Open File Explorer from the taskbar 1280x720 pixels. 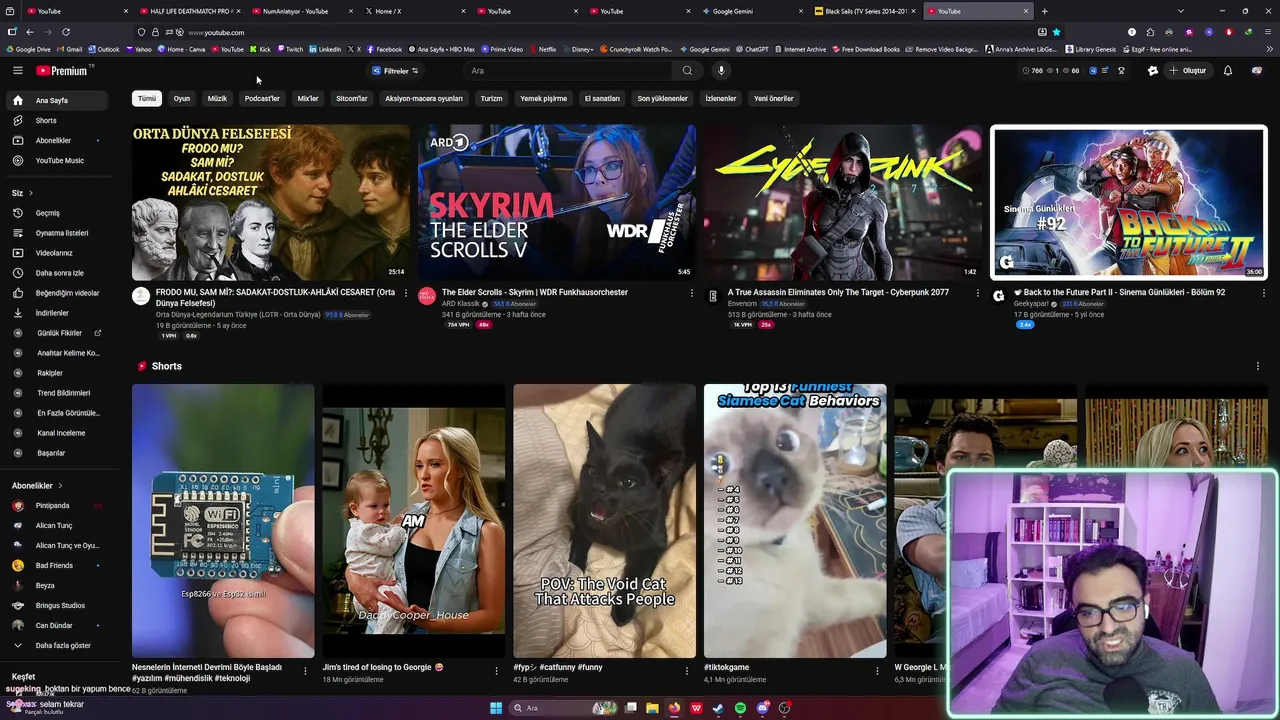tap(652, 708)
